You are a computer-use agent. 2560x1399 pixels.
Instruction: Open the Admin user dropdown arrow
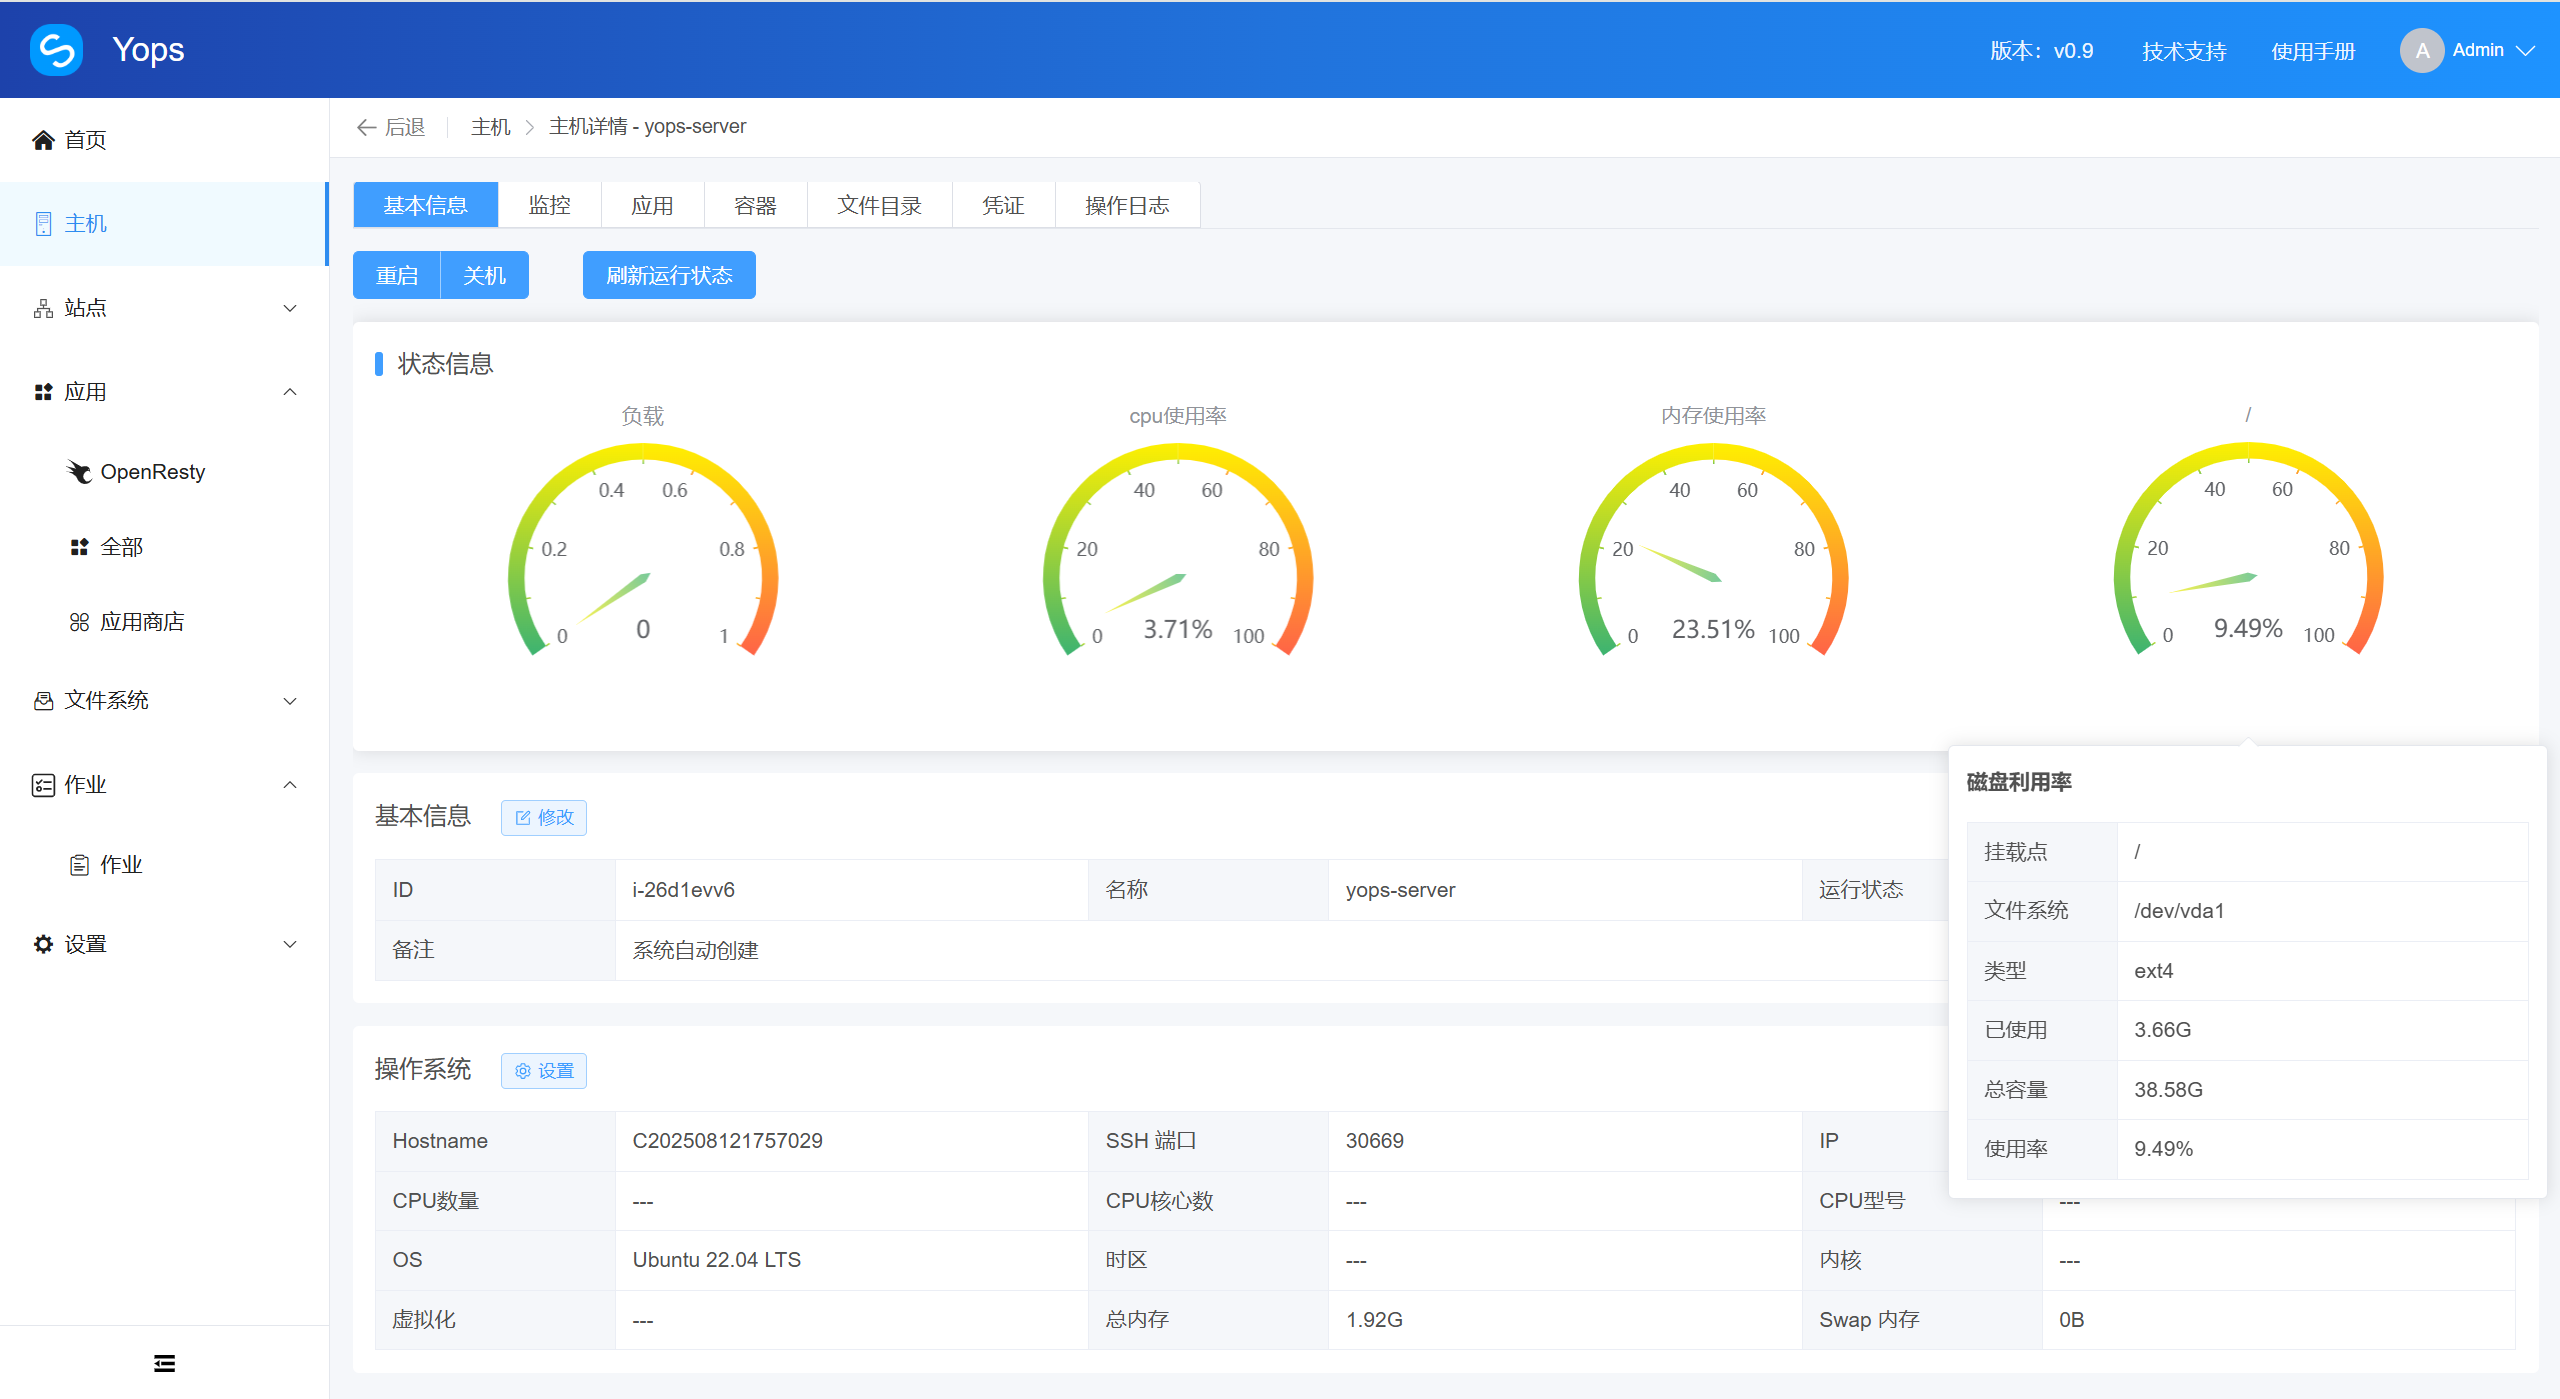click(2526, 51)
